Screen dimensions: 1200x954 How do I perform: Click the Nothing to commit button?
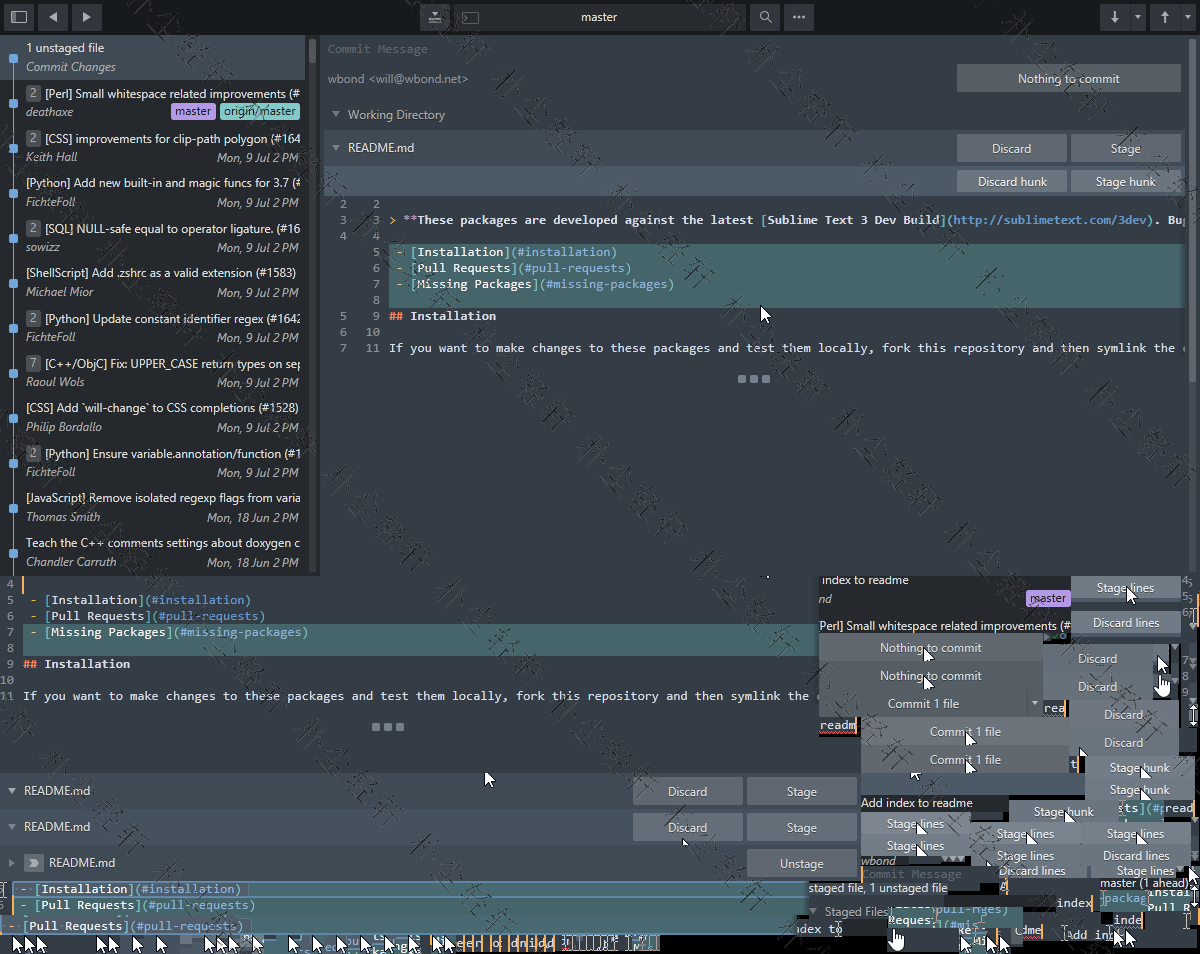click(x=1069, y=78)
